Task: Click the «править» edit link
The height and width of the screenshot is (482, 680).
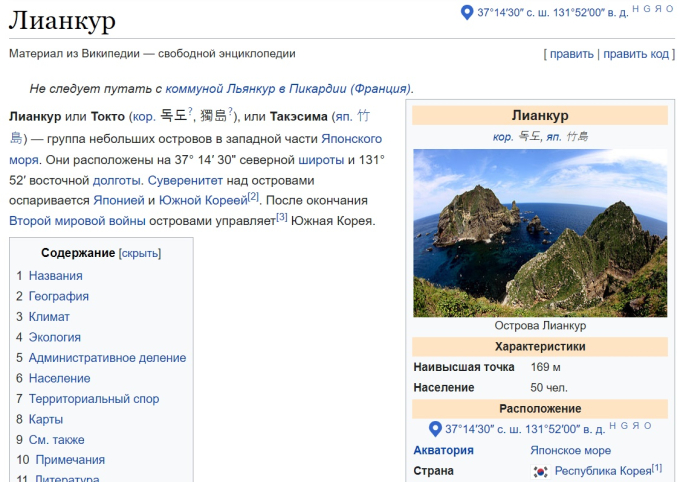Action: click(x=572, y=54)
